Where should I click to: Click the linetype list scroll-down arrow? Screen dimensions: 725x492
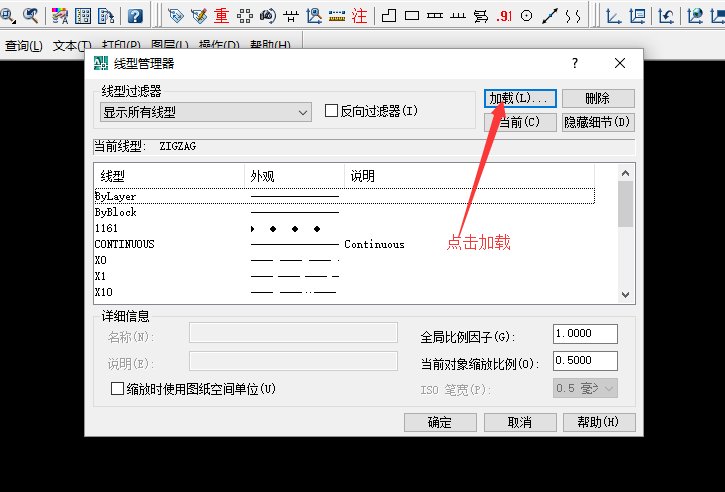[626, 295]
